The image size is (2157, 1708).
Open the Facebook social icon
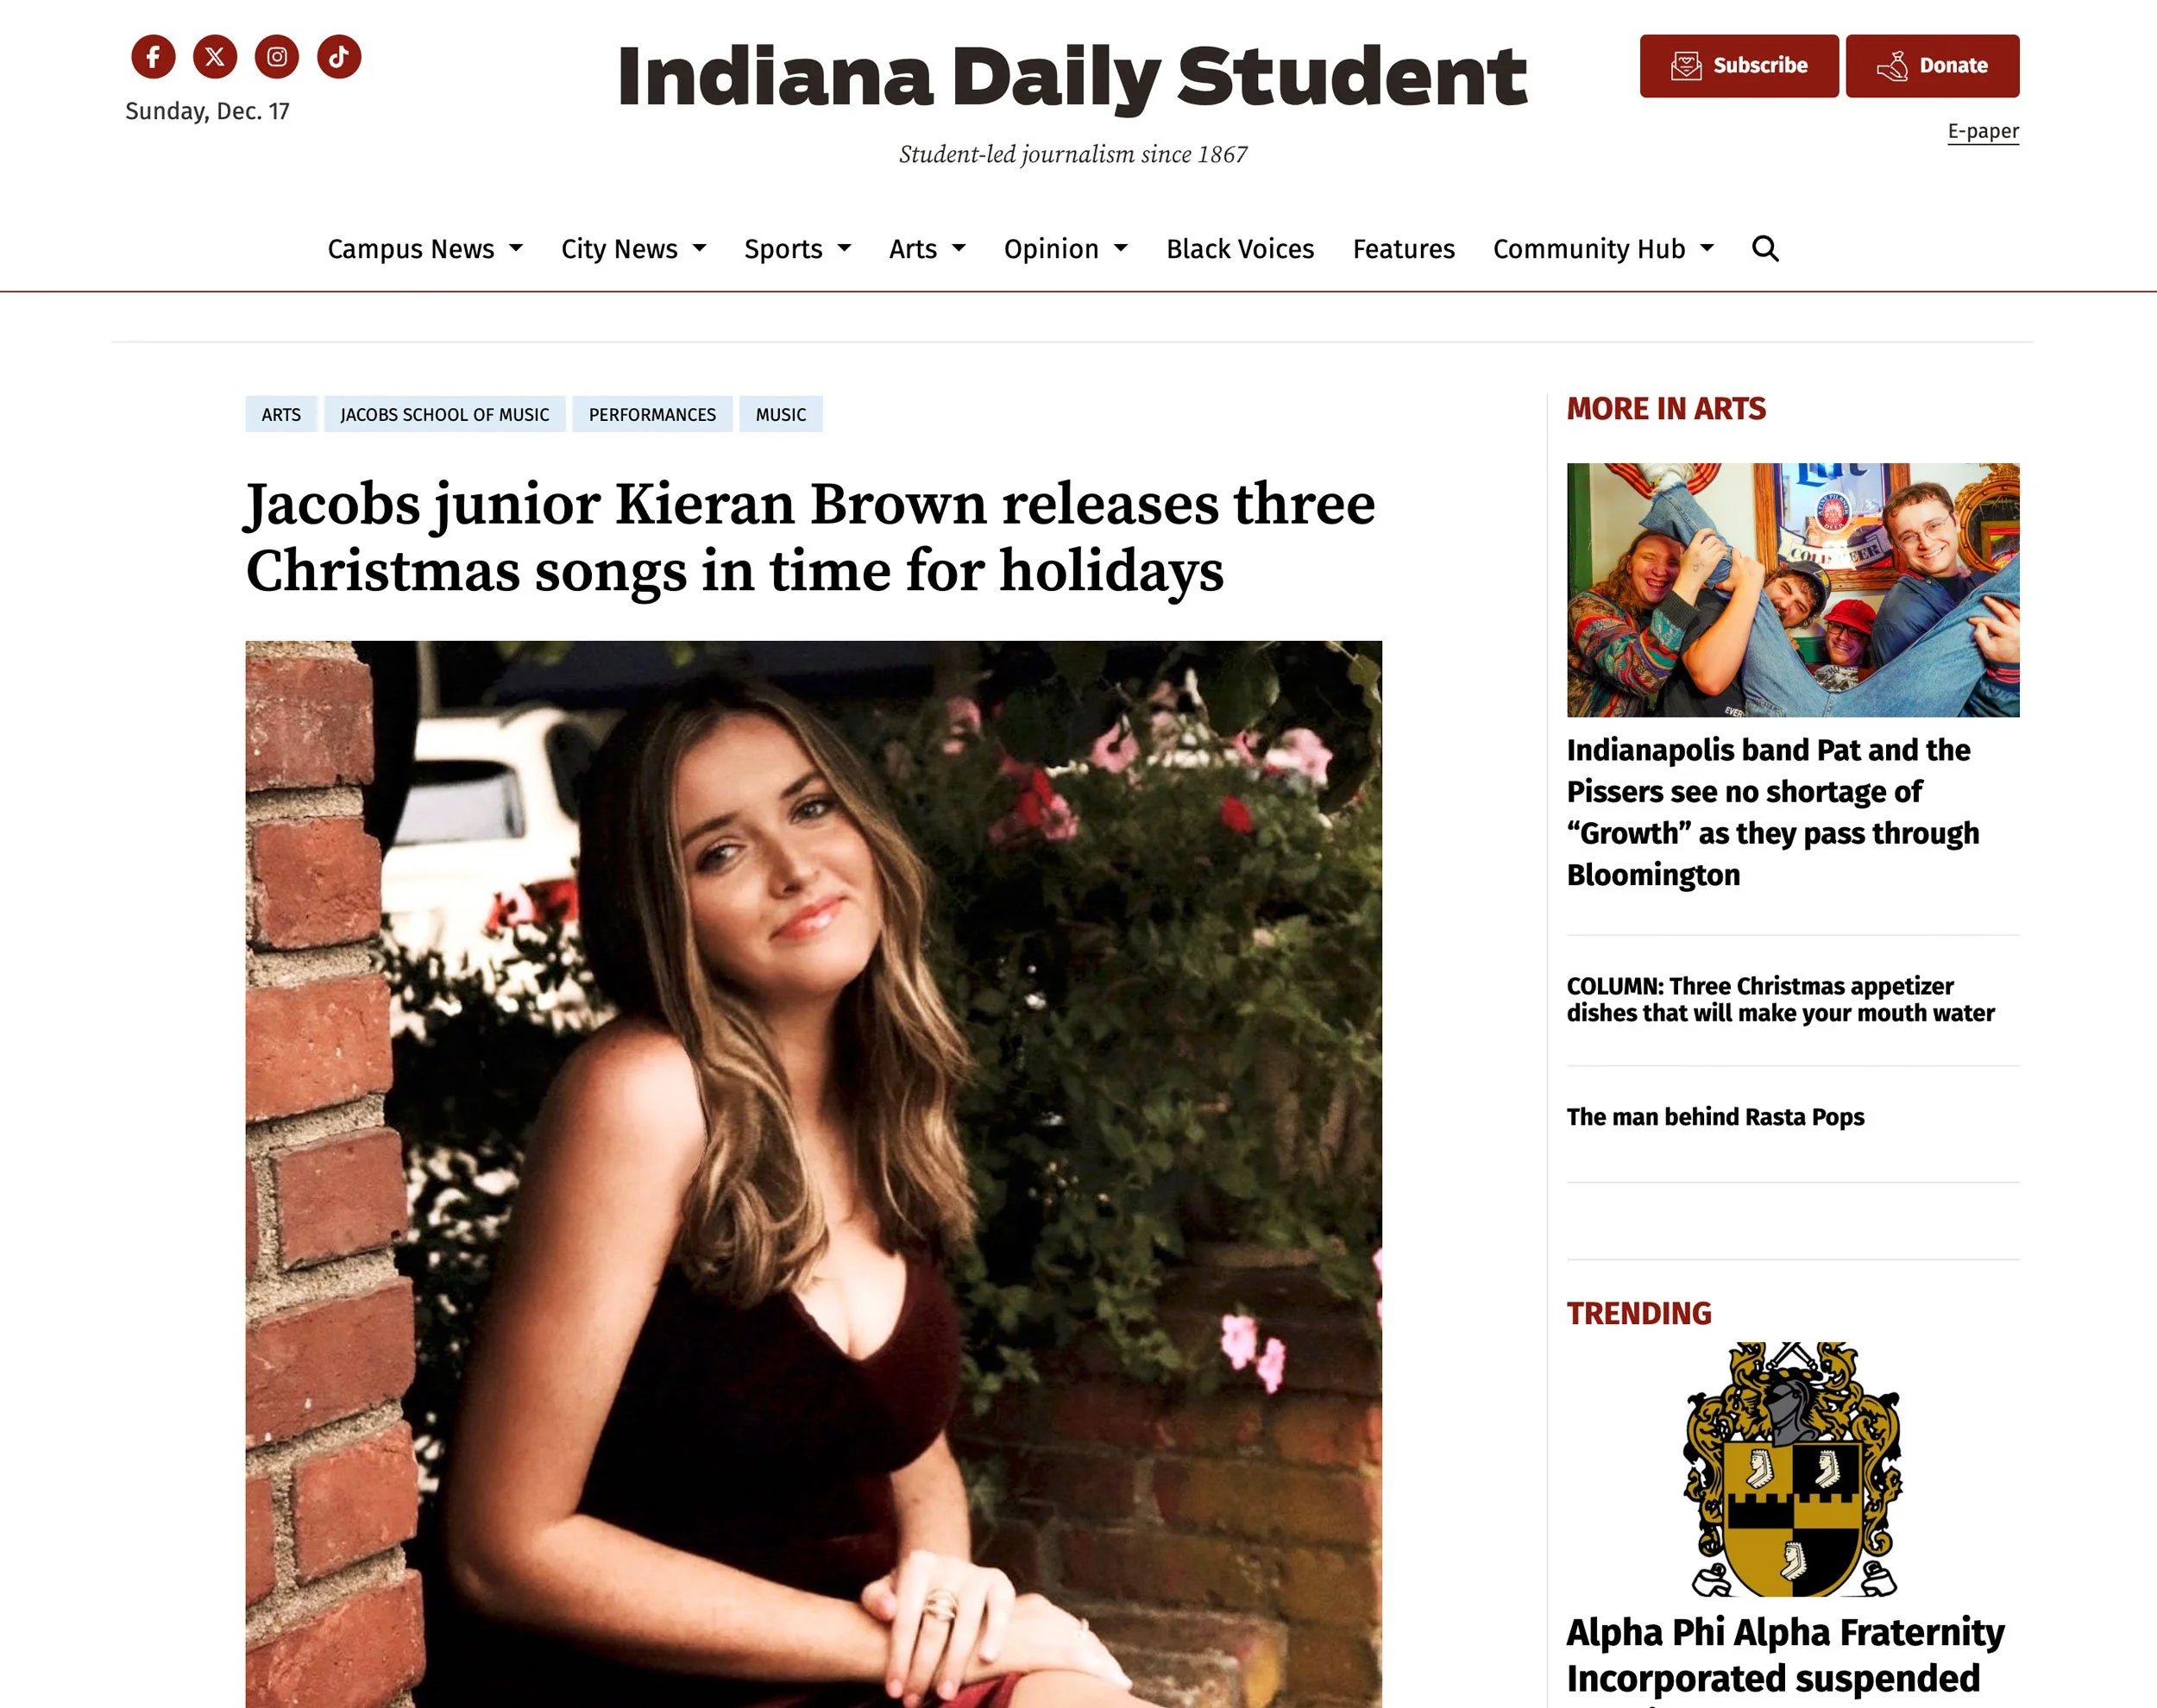(153, 57)
